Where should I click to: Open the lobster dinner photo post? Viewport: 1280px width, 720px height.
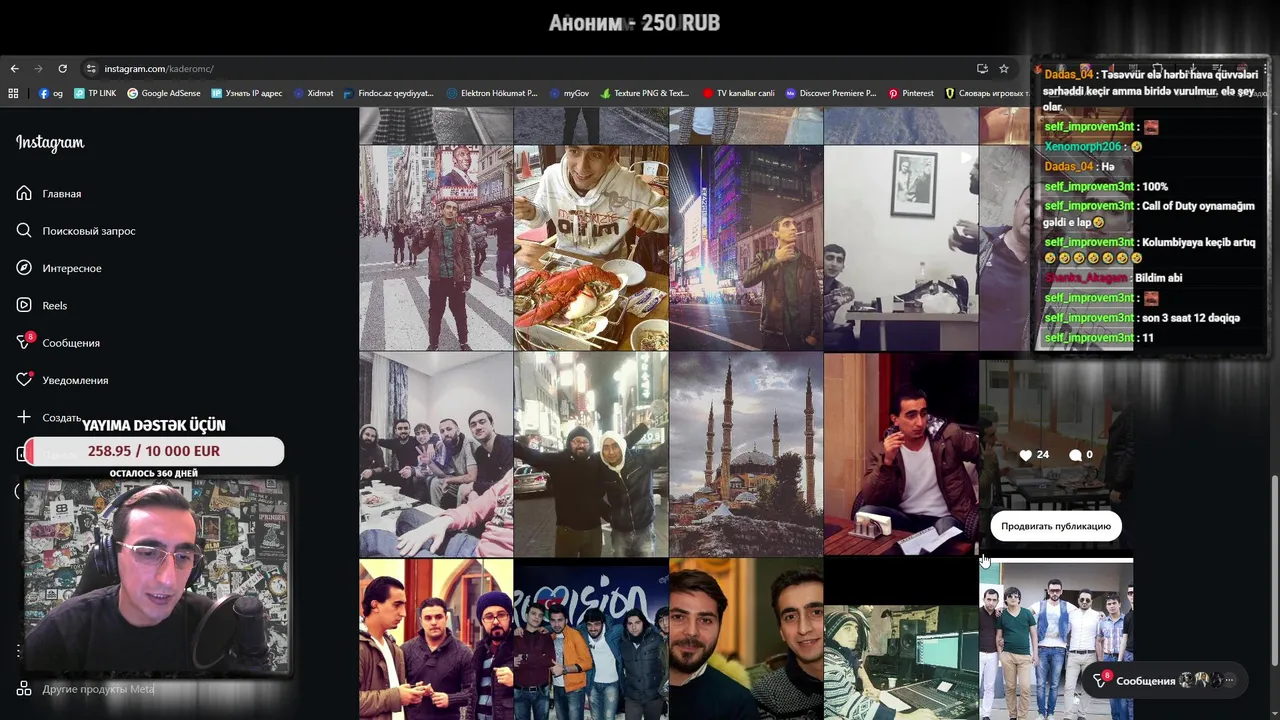coord(591,248)
